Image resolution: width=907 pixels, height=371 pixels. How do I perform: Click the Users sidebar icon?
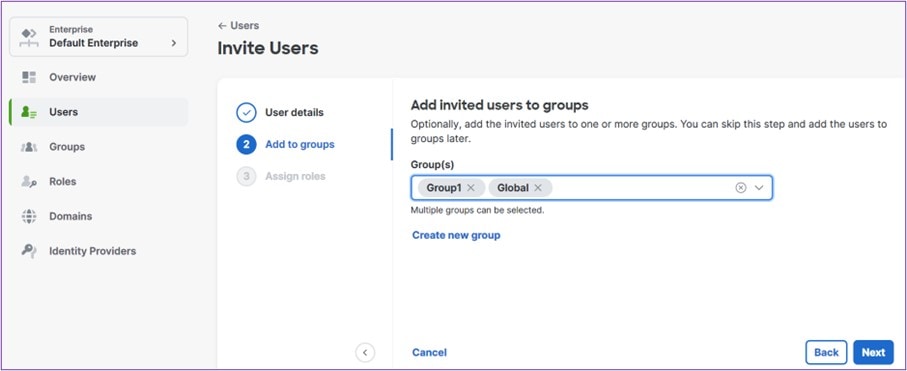click(x=29, y=112)
